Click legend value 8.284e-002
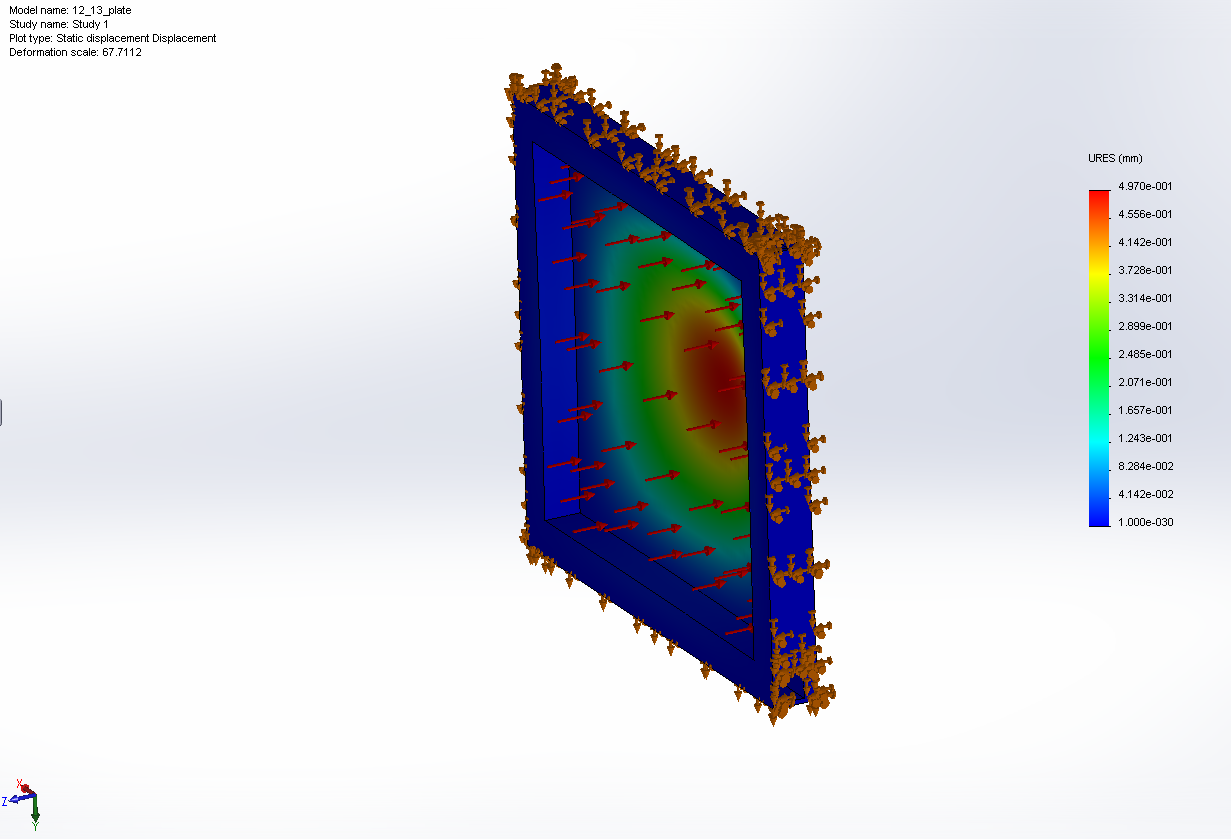 coord(1146,466)
